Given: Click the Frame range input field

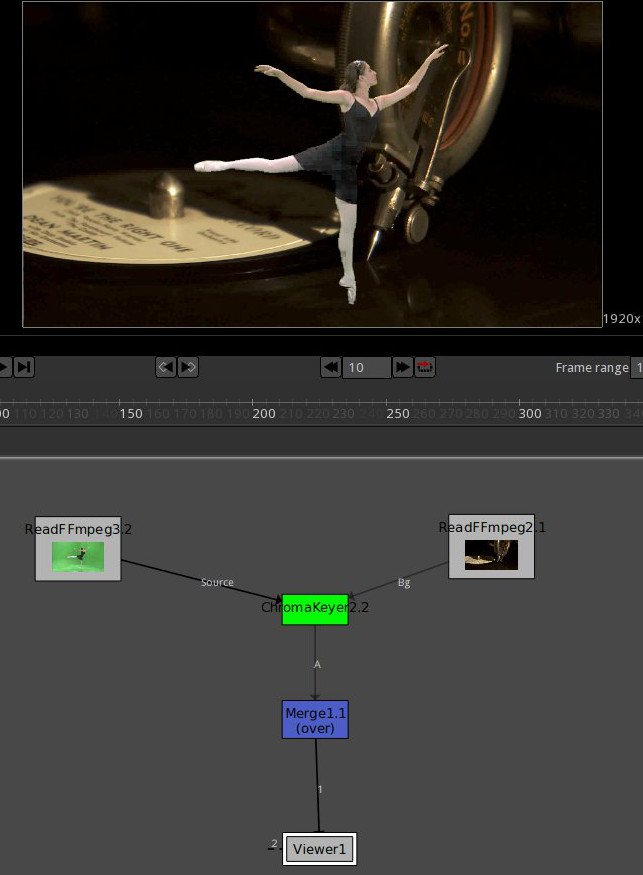Looking at the screenshot, I should (636, 367).
